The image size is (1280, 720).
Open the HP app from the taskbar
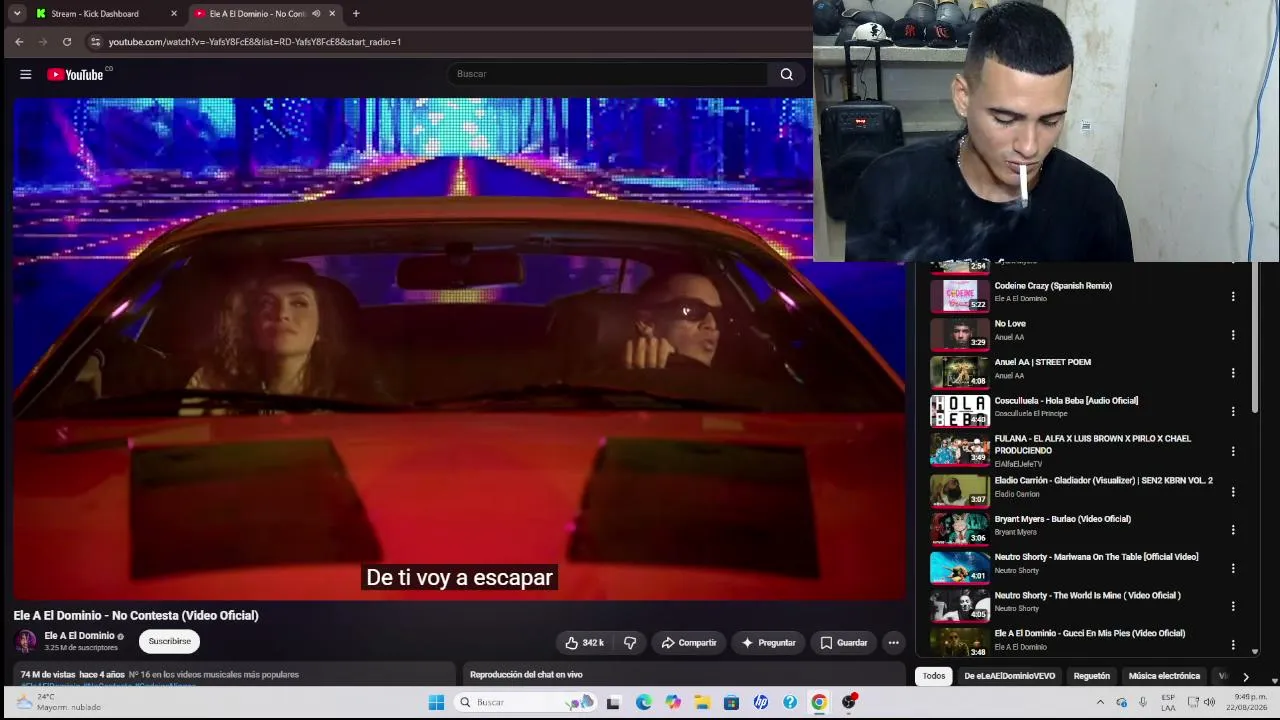coord(761,702)
